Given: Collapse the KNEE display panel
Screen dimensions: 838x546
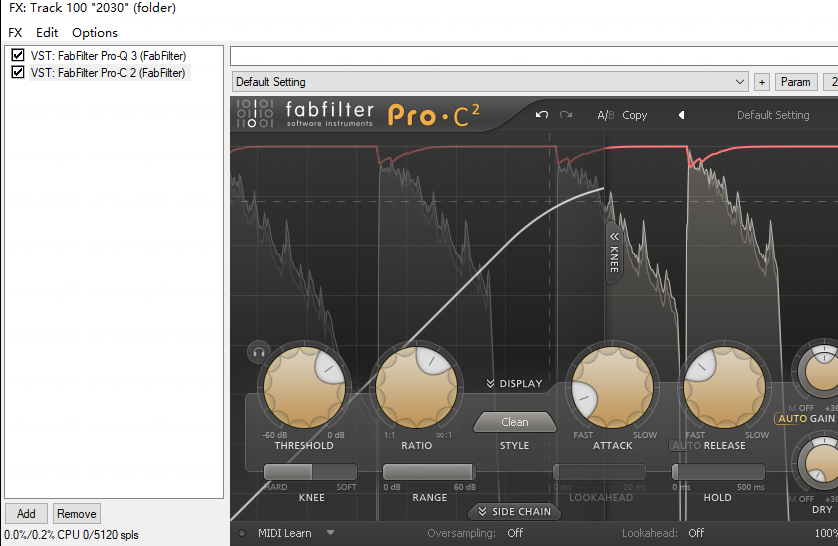Looking at the screenshot, I should click(615, 252).
